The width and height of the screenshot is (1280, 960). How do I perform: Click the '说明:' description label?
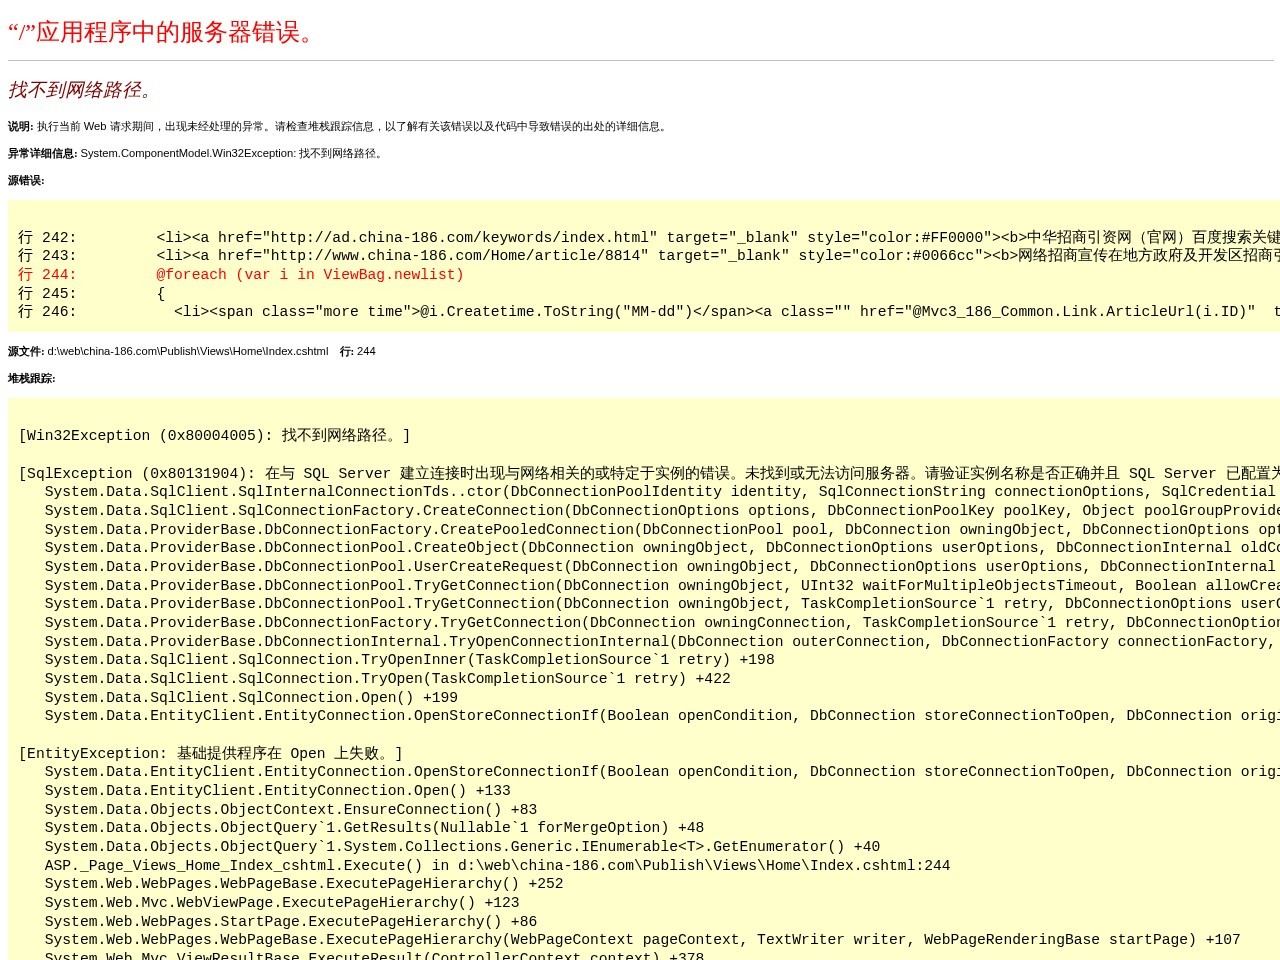click(x=20, y=127)
